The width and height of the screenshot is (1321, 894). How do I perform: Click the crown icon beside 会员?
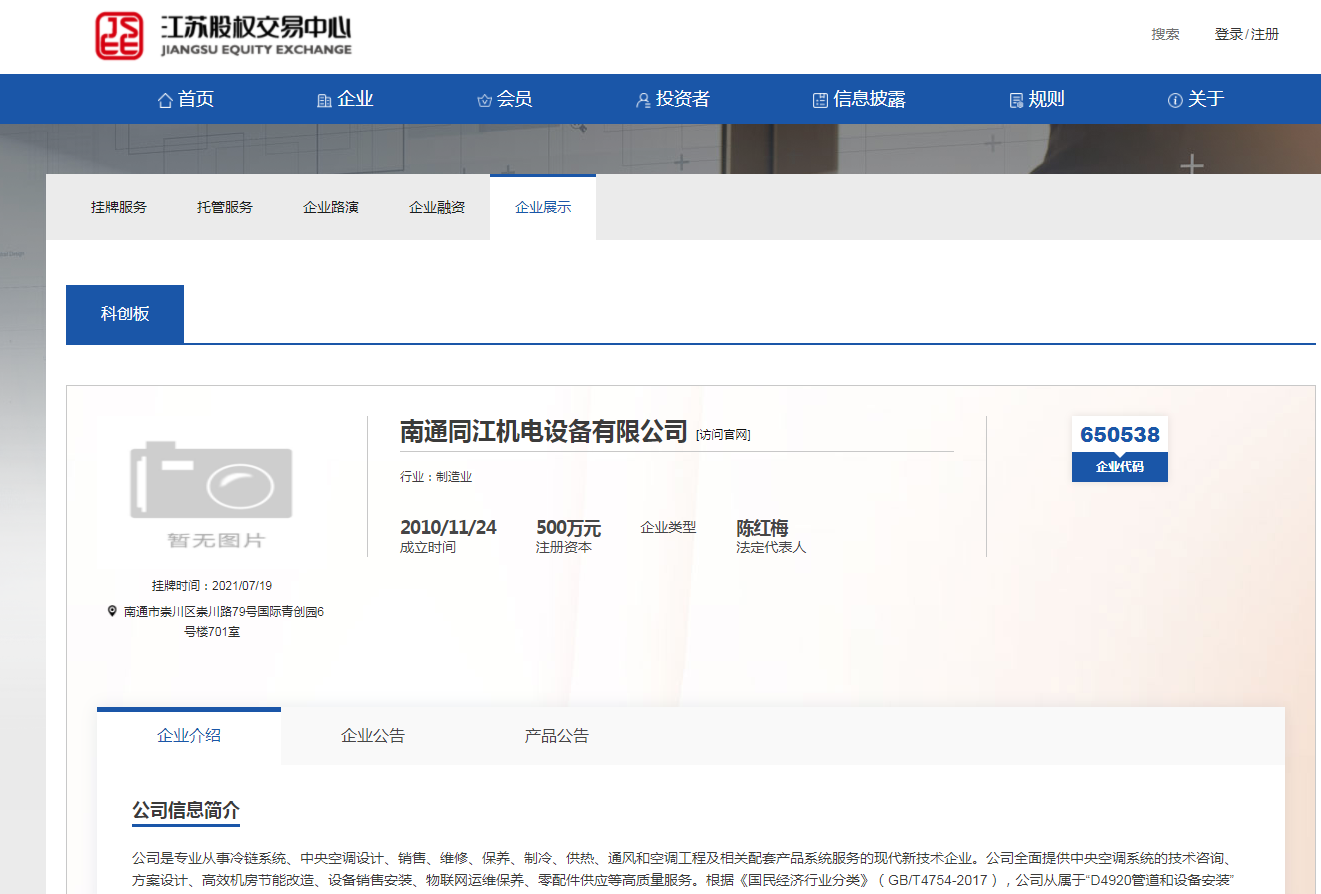(x=485, y=100)
